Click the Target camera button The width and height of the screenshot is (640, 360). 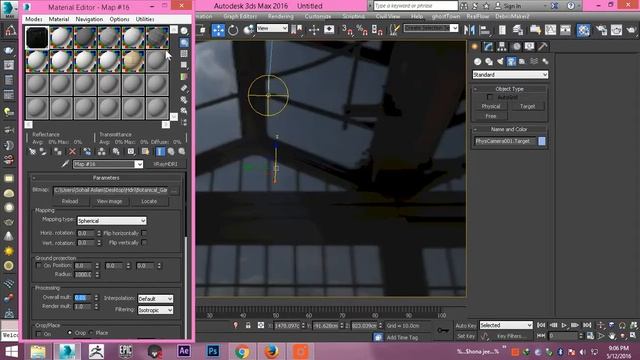(x=527, y=107)
